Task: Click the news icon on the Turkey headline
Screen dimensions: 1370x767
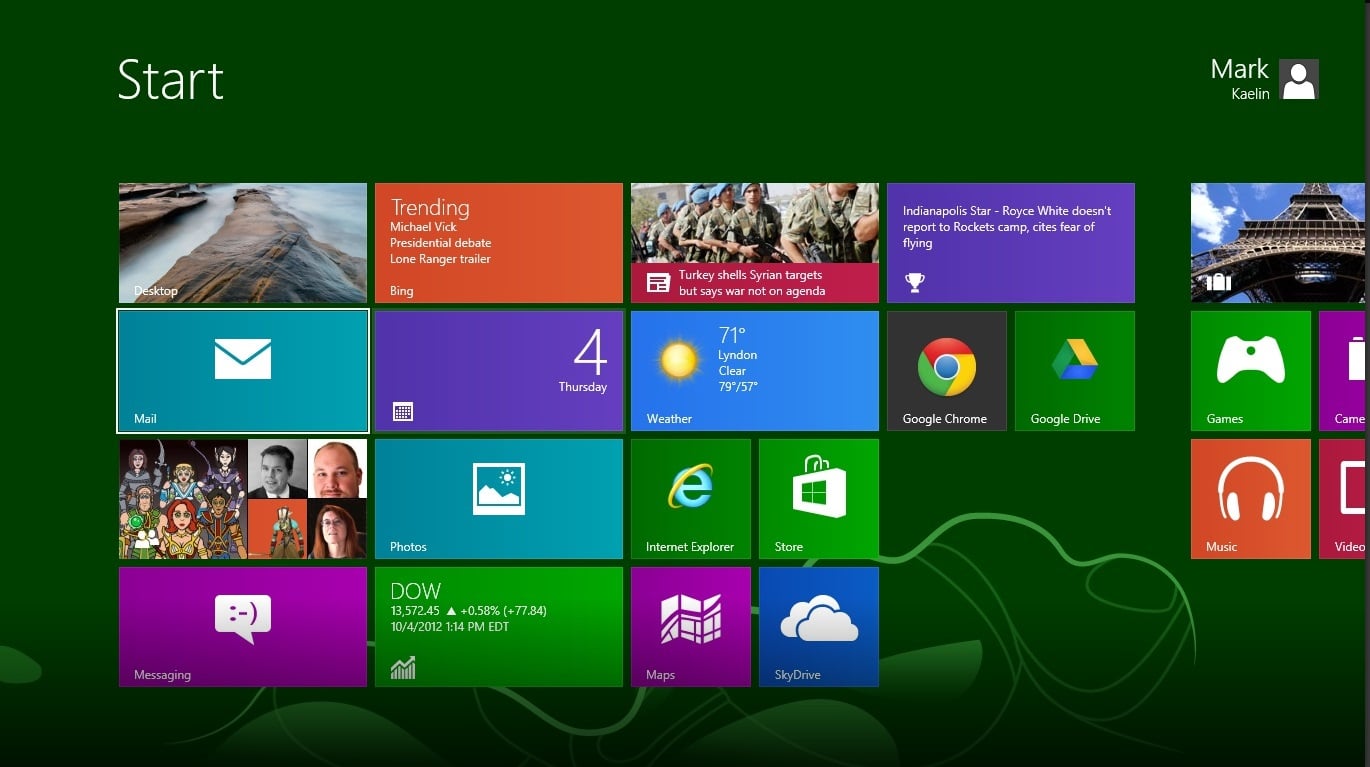Action: pos(658,283)
